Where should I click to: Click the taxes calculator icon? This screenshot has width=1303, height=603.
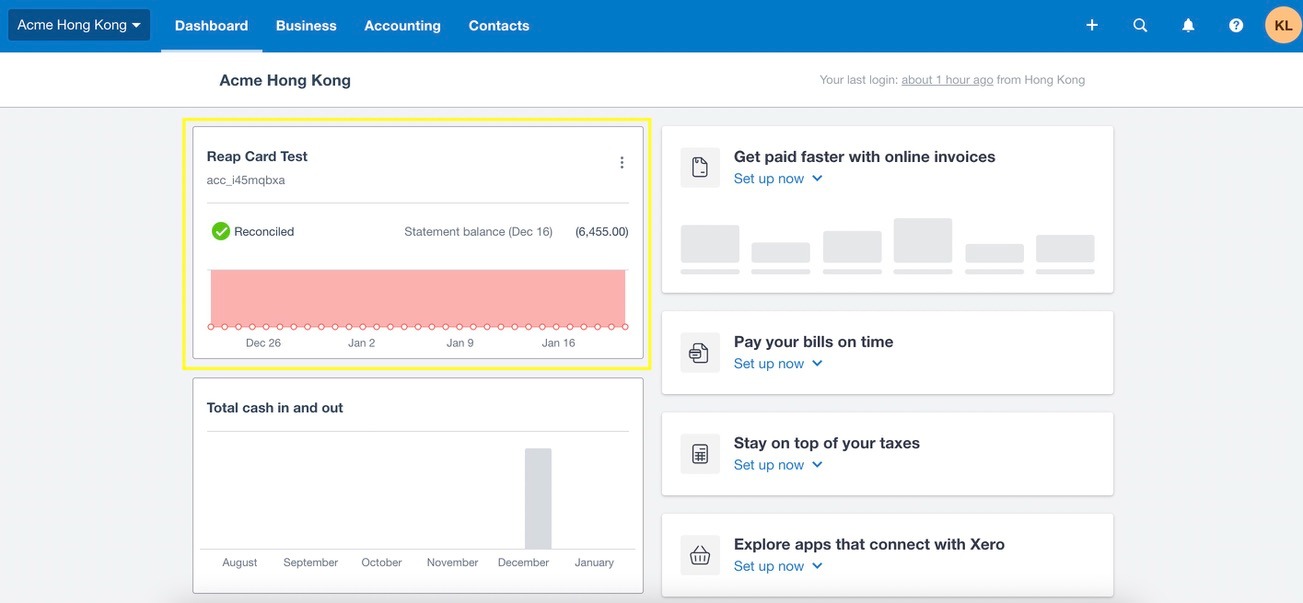[700, 454]
